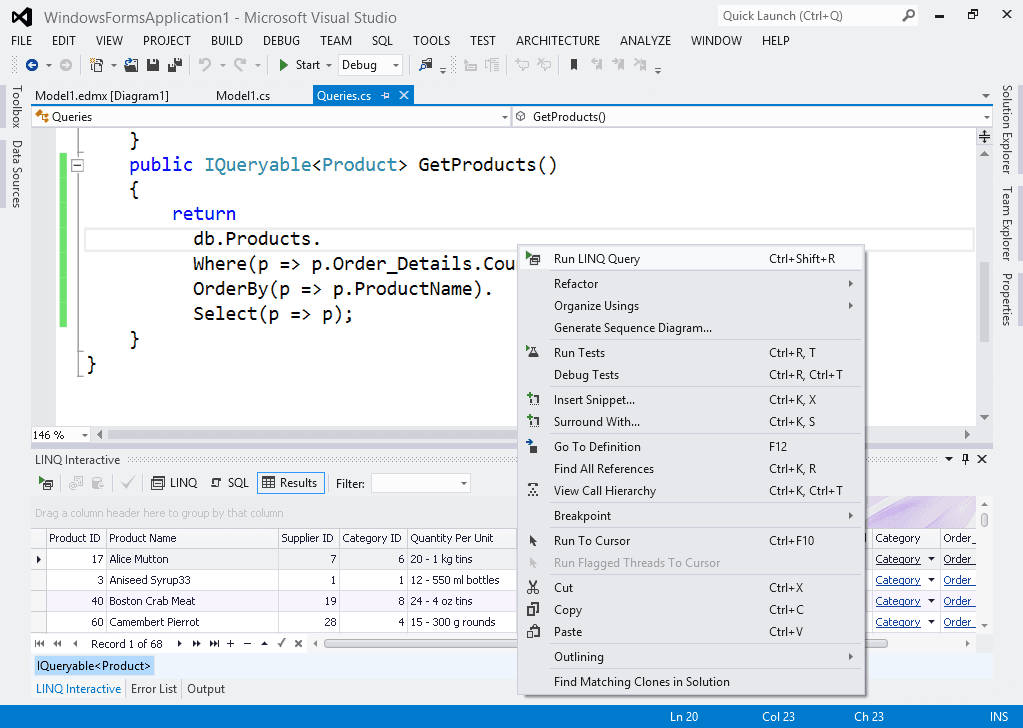The width and height of the screenshot is (1023, 728).
Task: Switch to Results view in LINQ Interactive
Action: click(290, 483)
